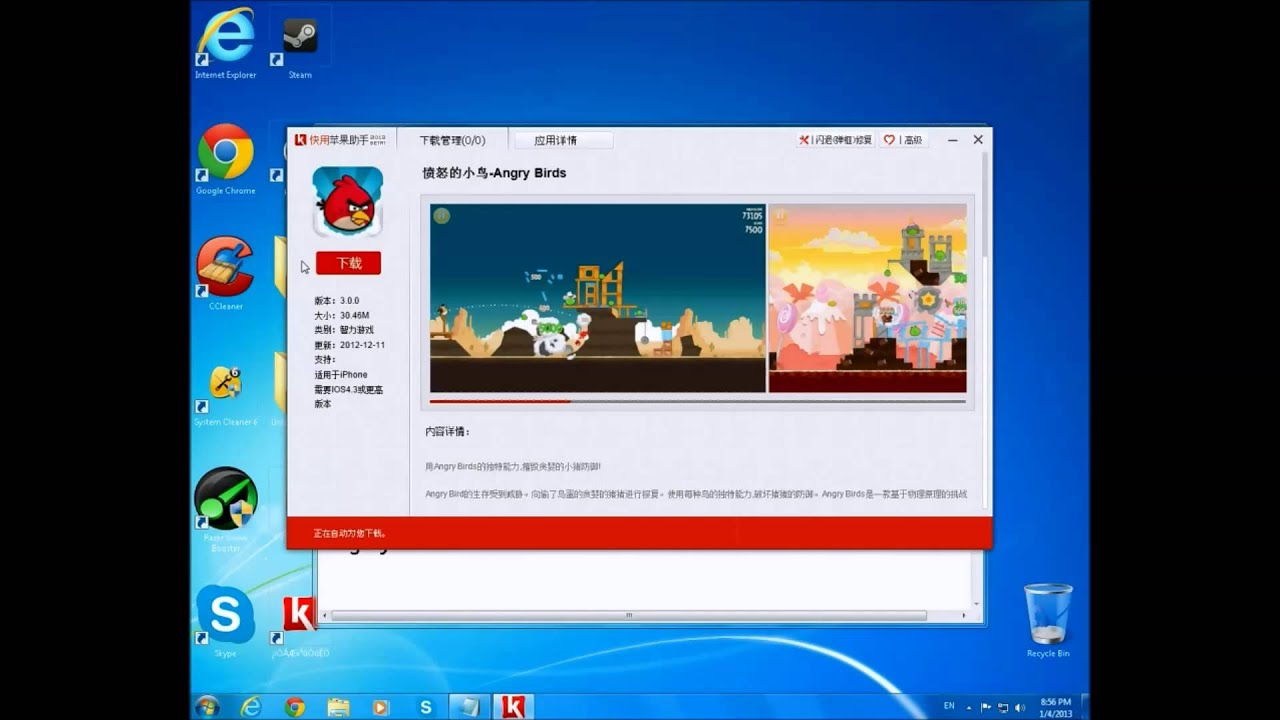
Task: Click the heart 高级 button
Action: pyautogui.click(x=903, y=140)
